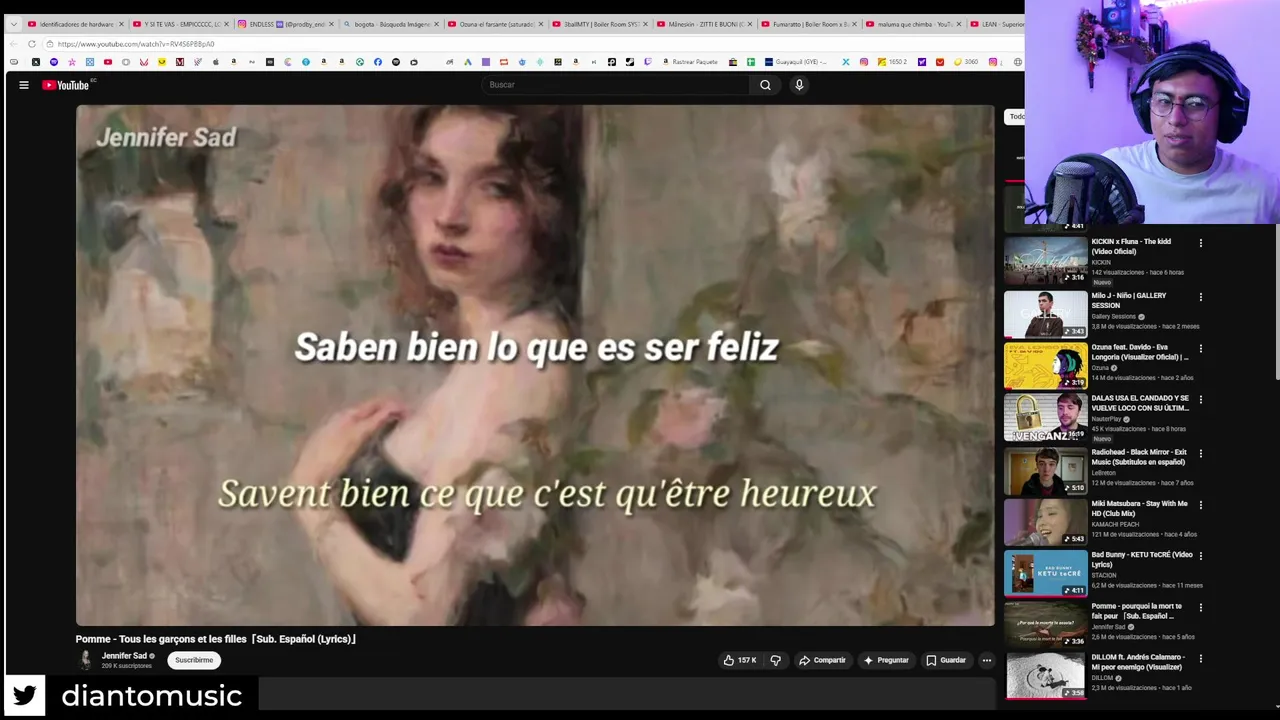Share the video with Compartir
This screenshot has height=720, width=1280.
pyautogui.click(x=822, y=660)
